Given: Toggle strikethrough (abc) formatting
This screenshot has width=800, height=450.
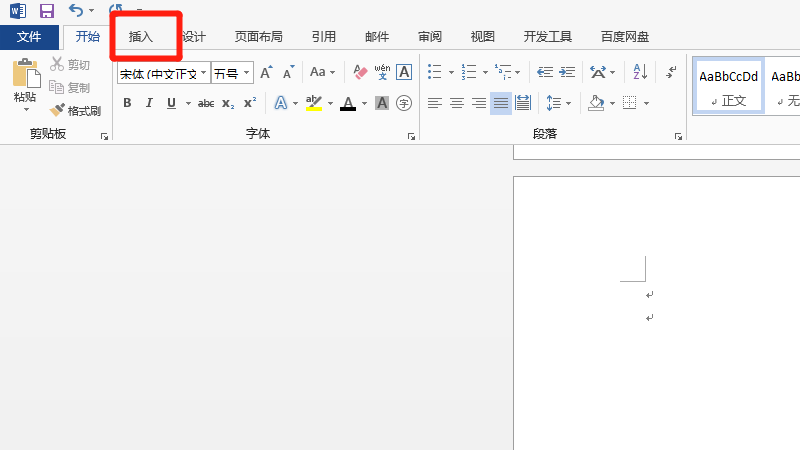Looking at the screenshot, I should [206, 103].
